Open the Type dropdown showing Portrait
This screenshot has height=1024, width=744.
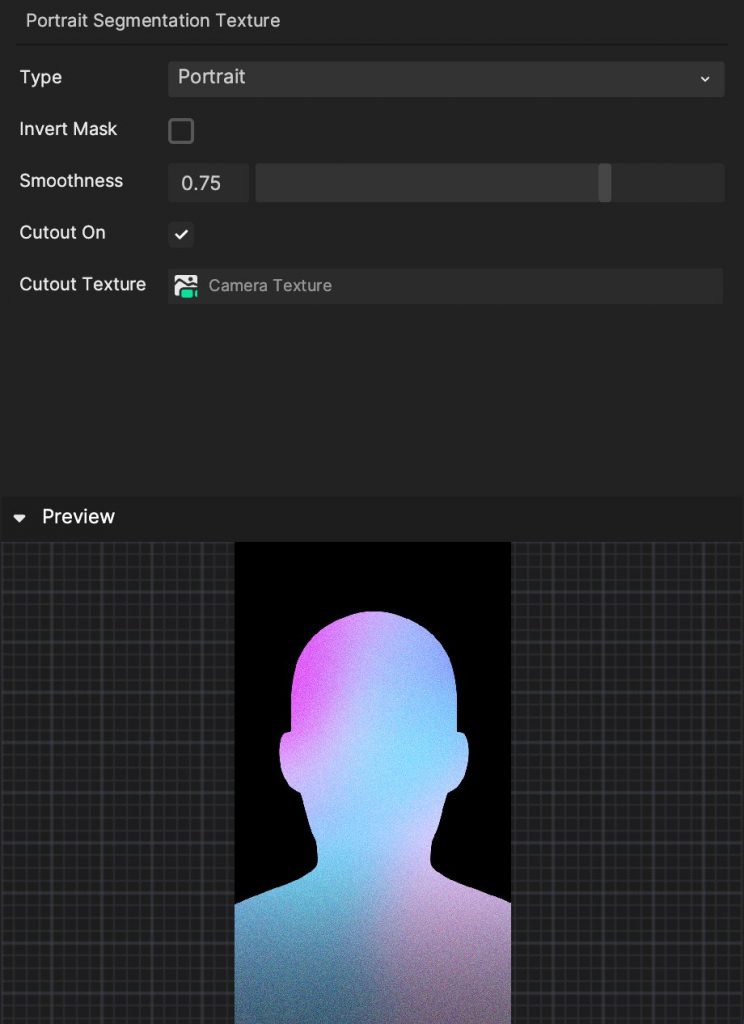tap(445, 78)
